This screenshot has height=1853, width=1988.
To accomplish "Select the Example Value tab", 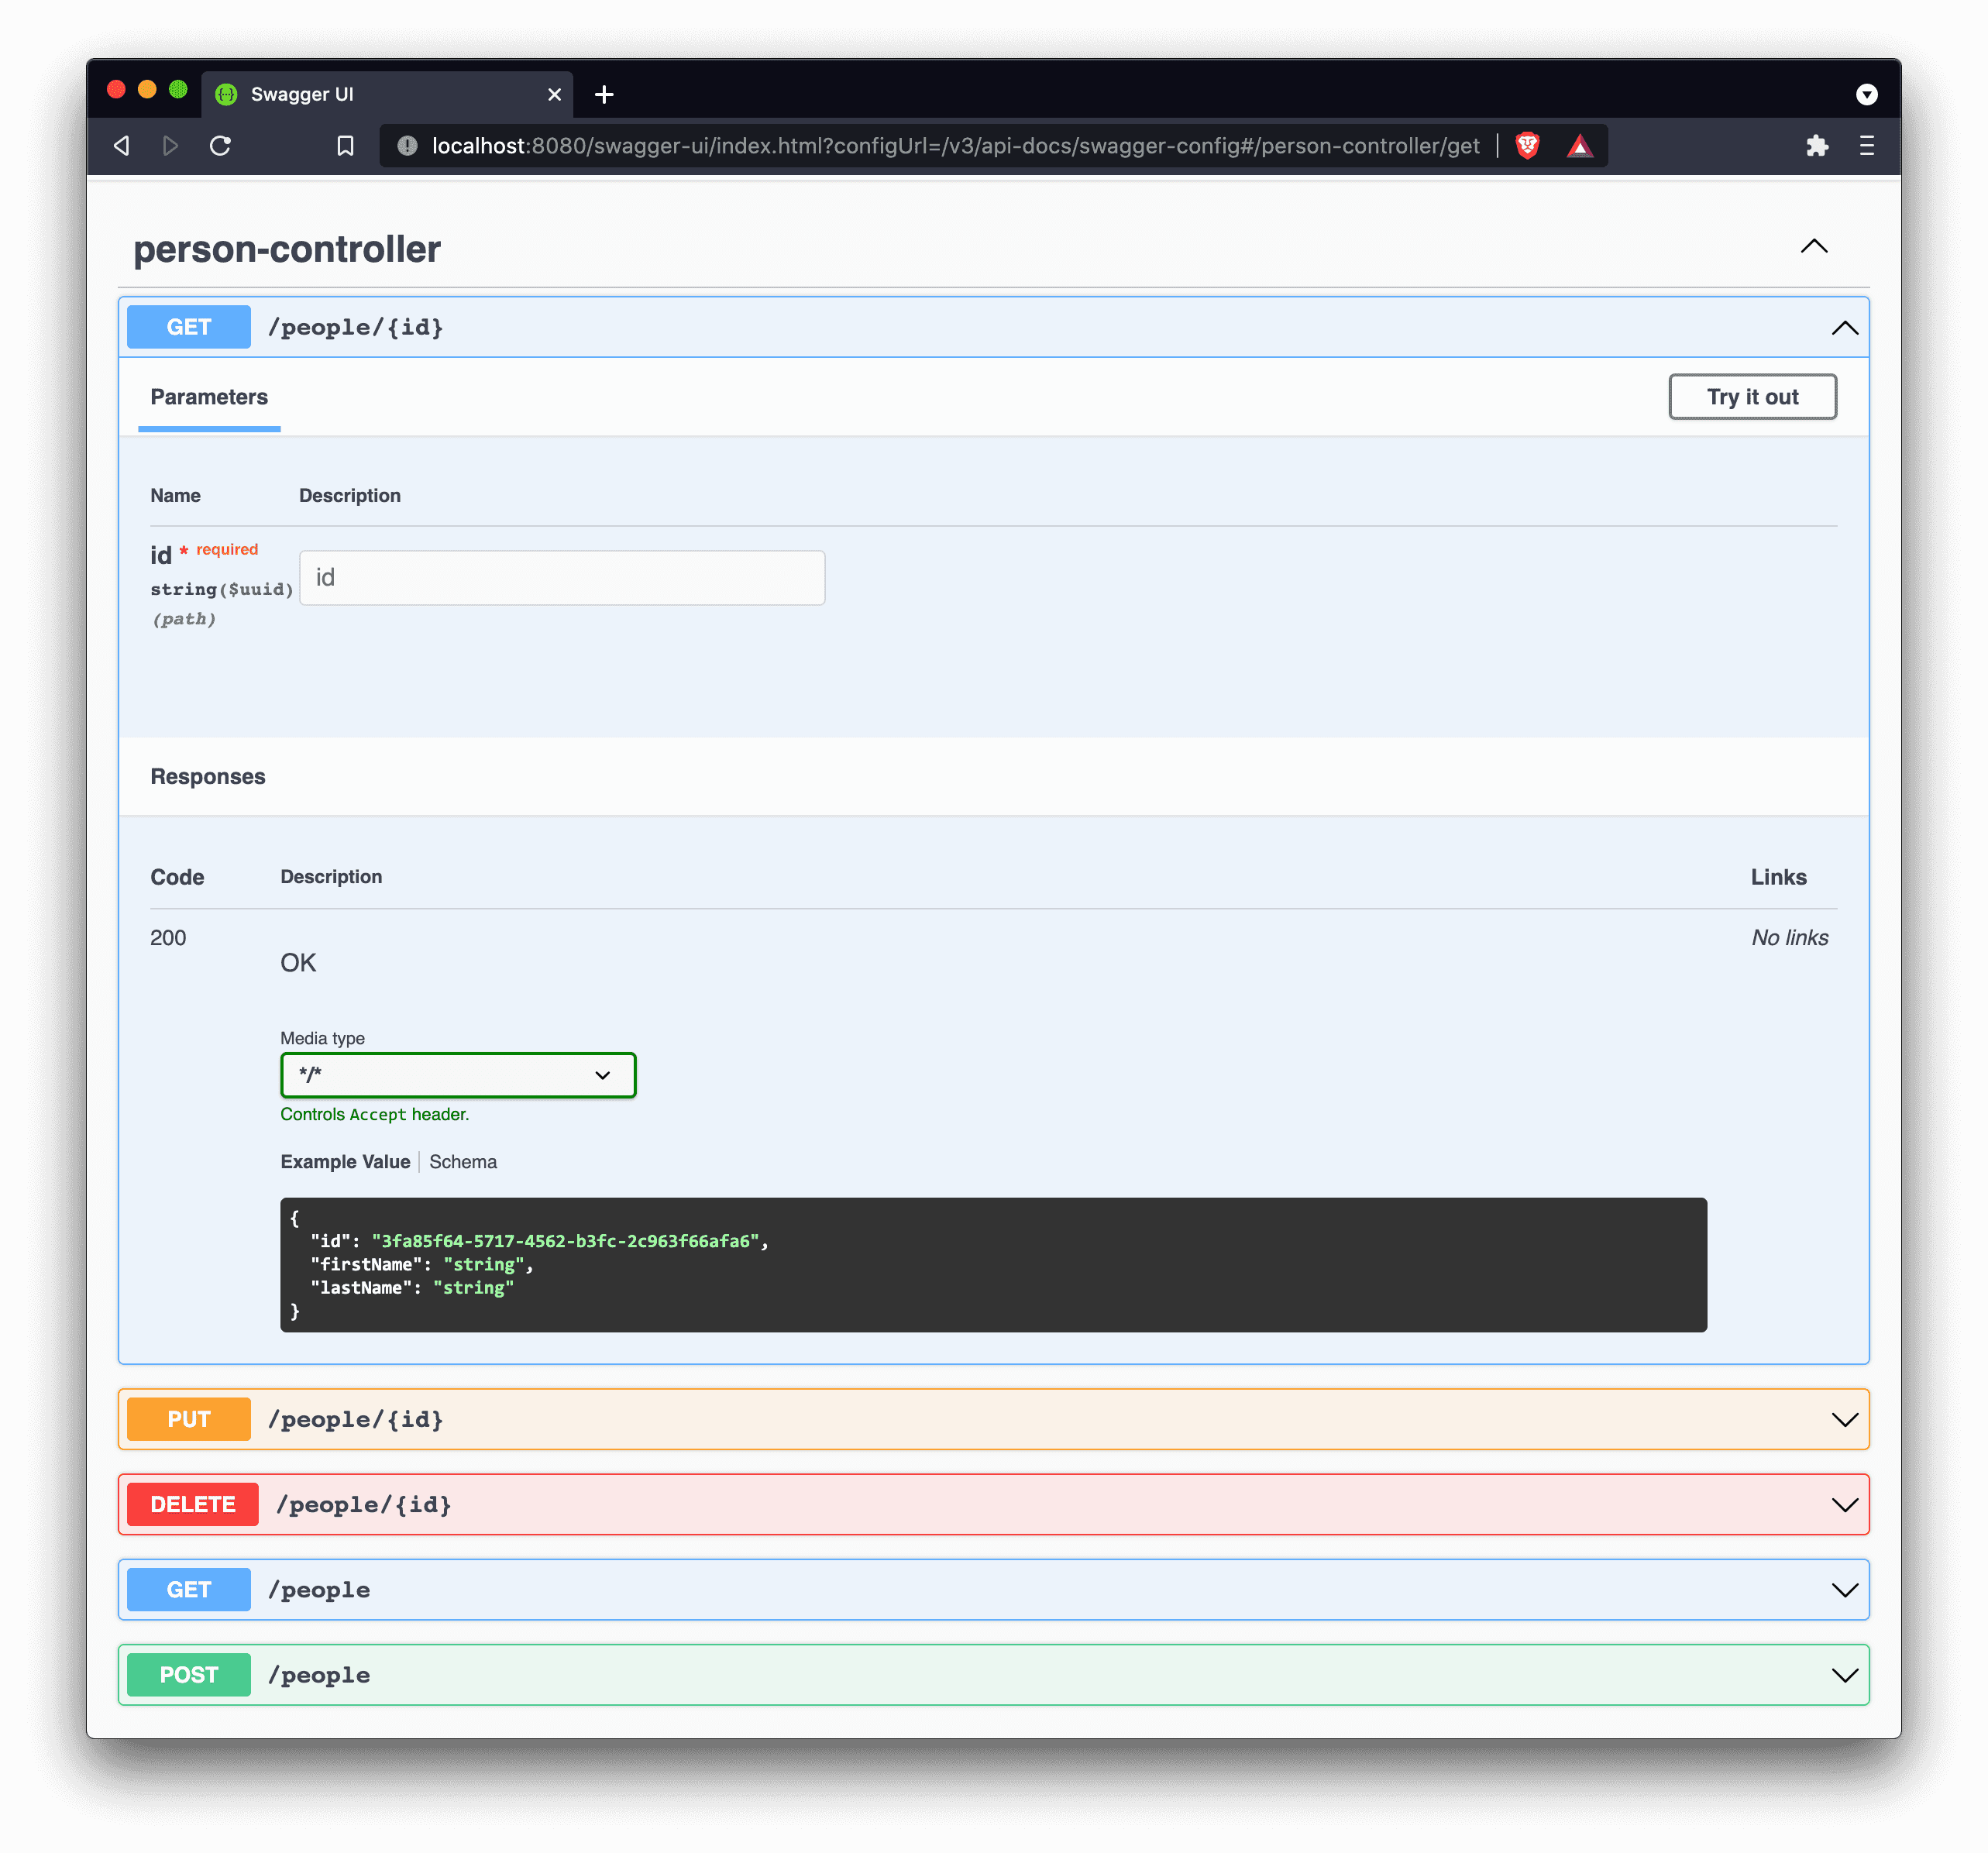I will (x=345, y=1162).
